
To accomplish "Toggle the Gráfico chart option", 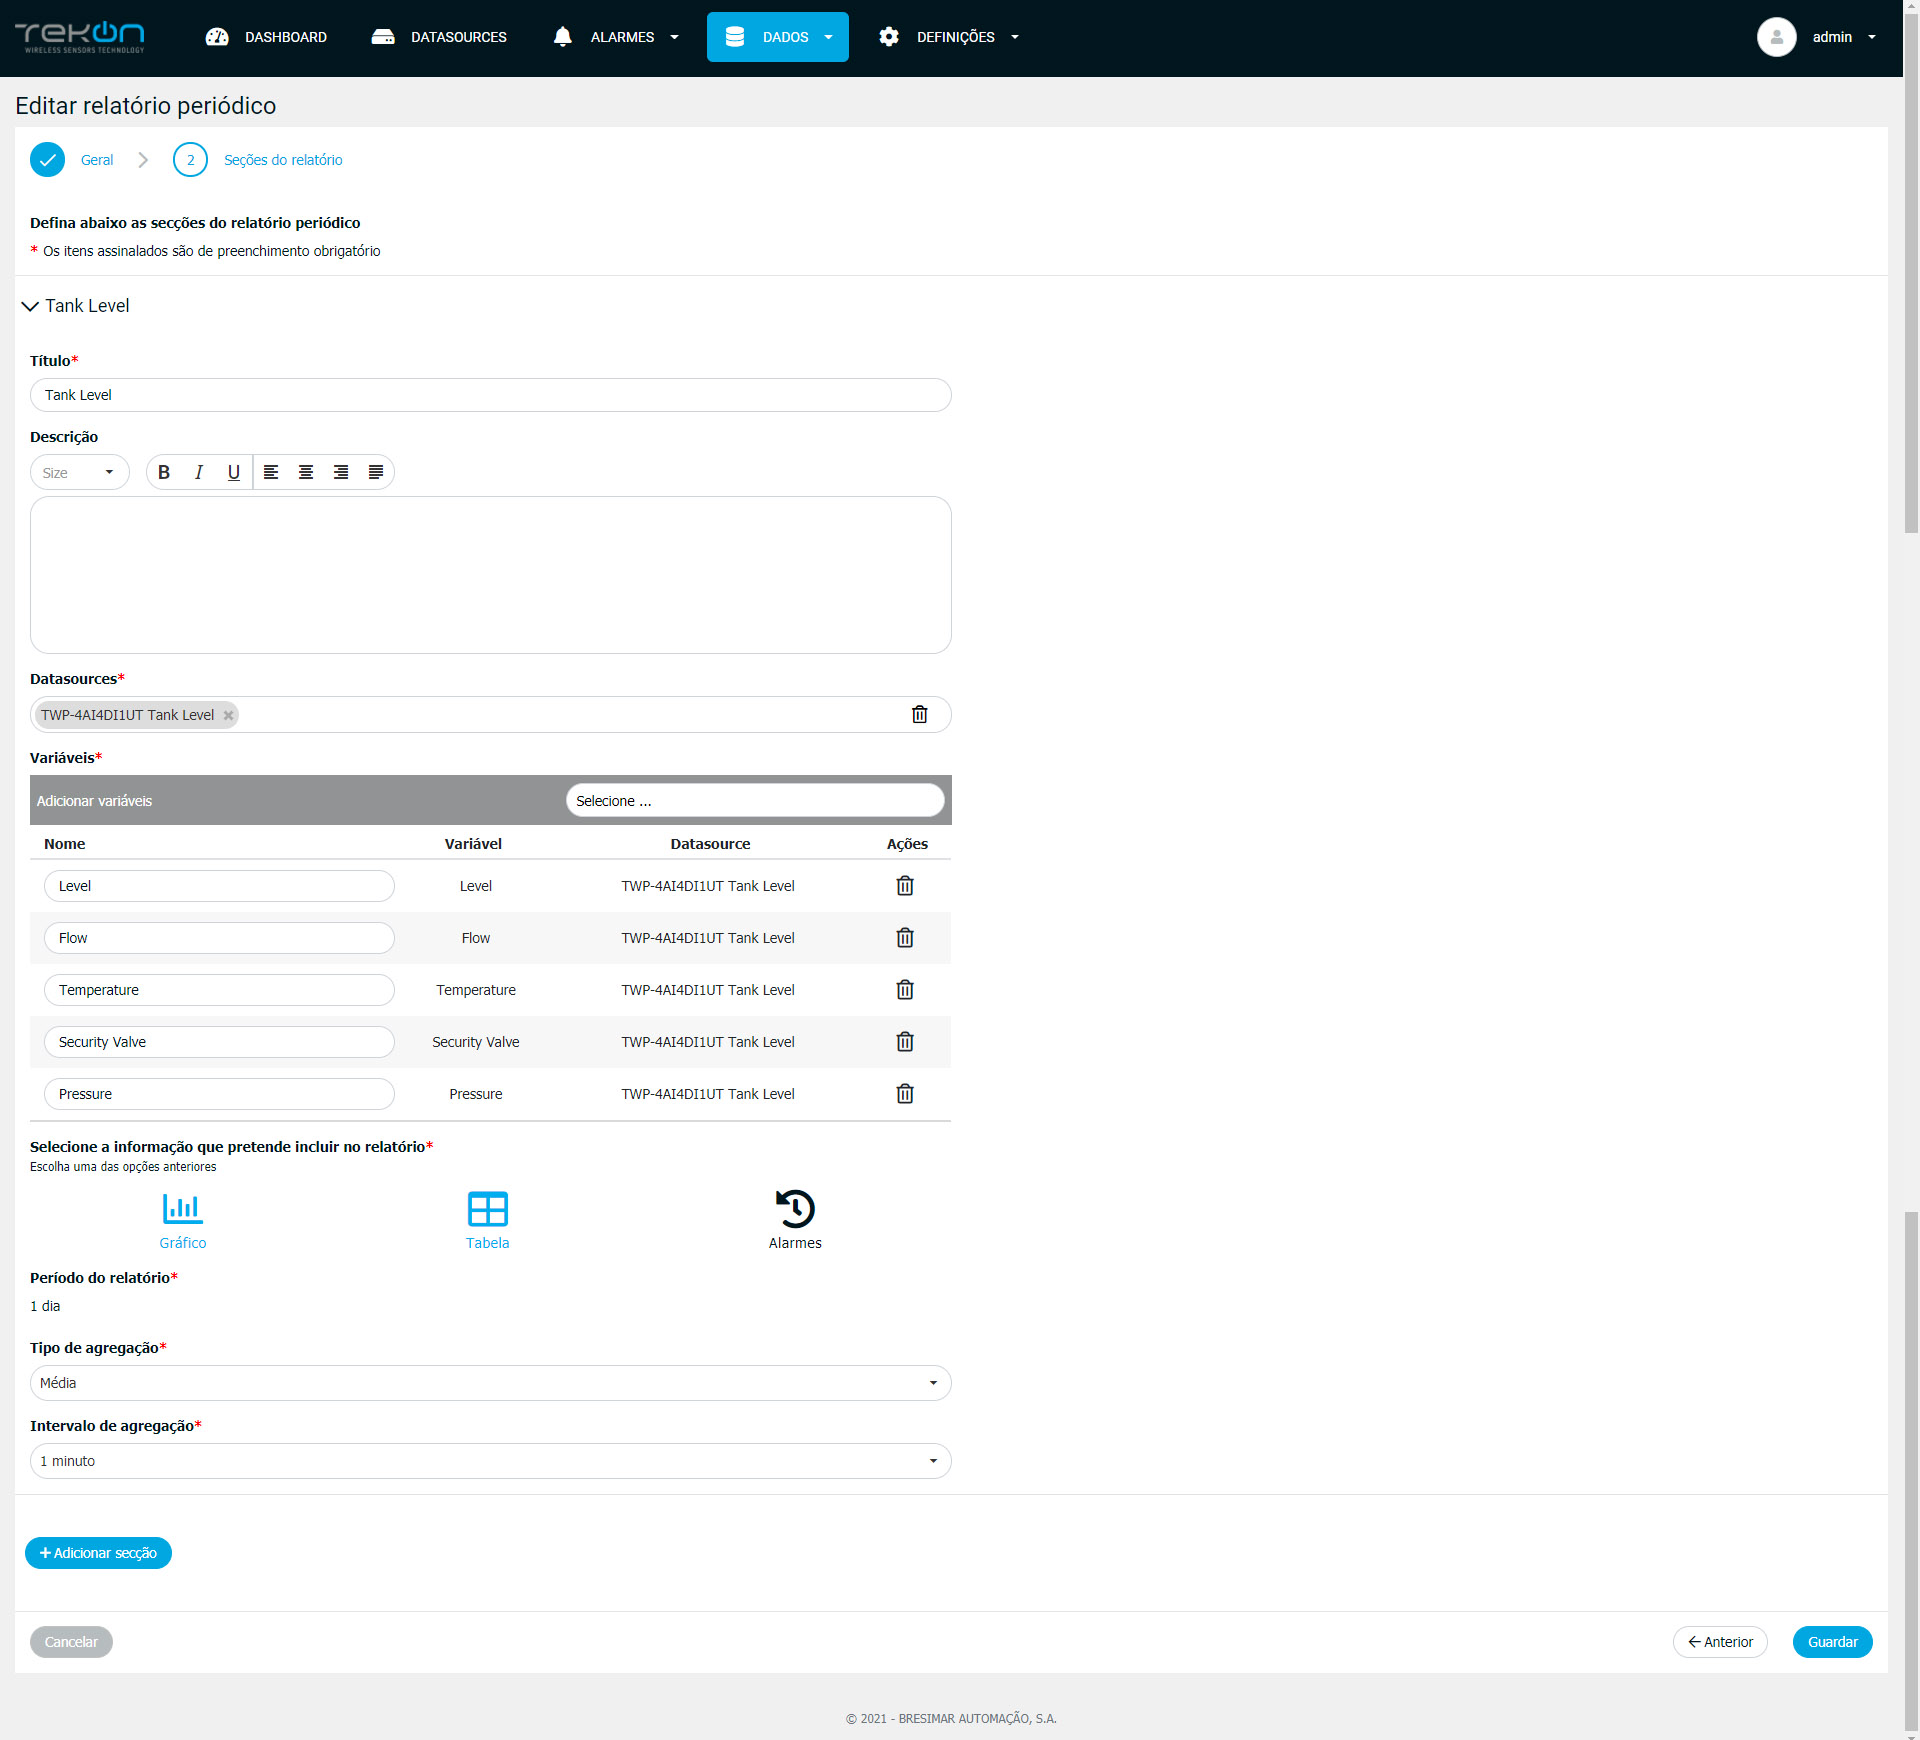I will point(183,1220).
